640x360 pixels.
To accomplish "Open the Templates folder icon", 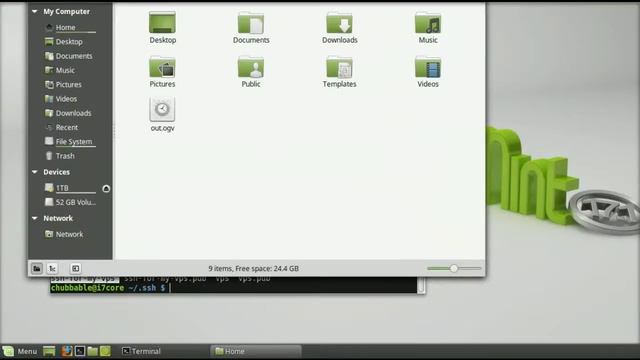I will pyautogui.click(x=339, y=67).
